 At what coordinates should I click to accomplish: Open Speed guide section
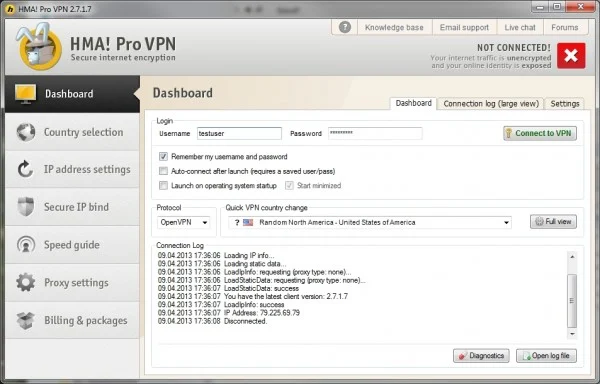click(73, 245)
